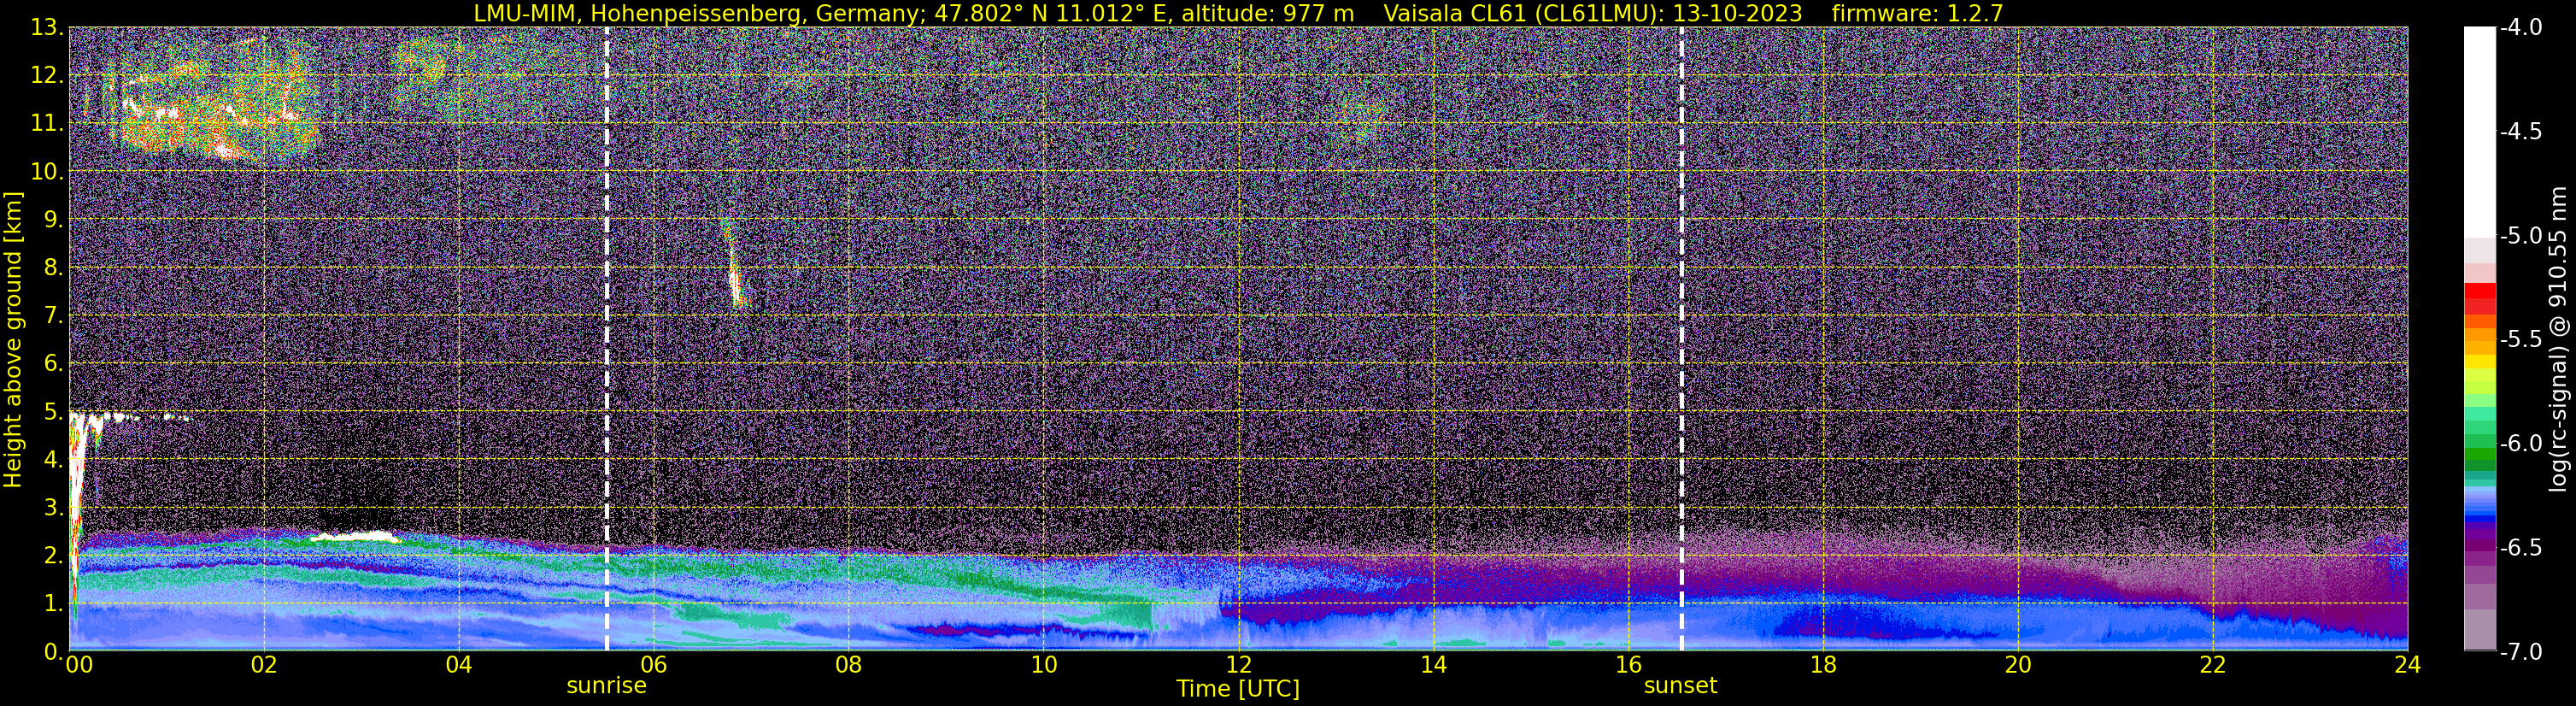Click the colorbar value '-4.5'
The image size is (2576, 706).
point(2520,131)
